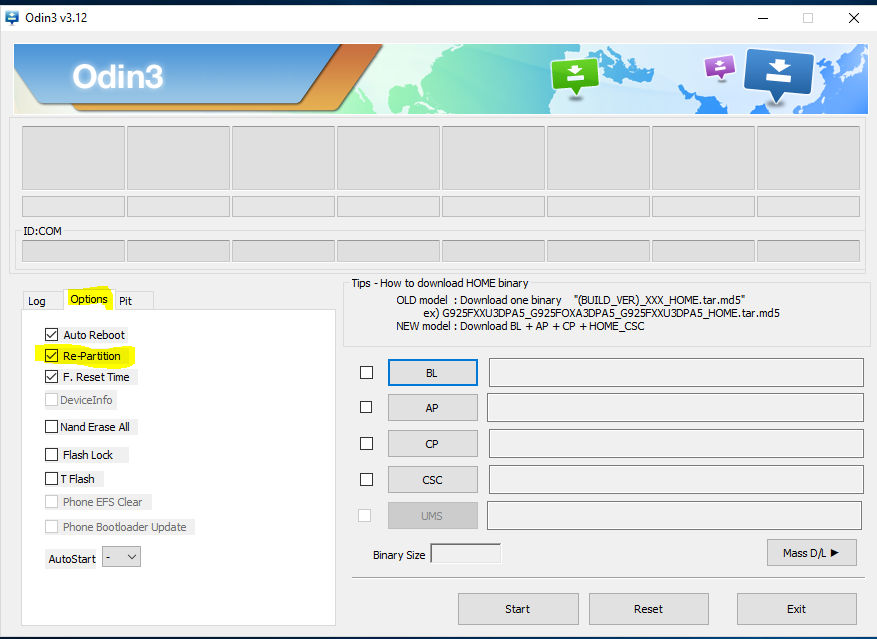Open the AutoStart dropdown
Screen dimensions: 877x639
coord(121,558)
